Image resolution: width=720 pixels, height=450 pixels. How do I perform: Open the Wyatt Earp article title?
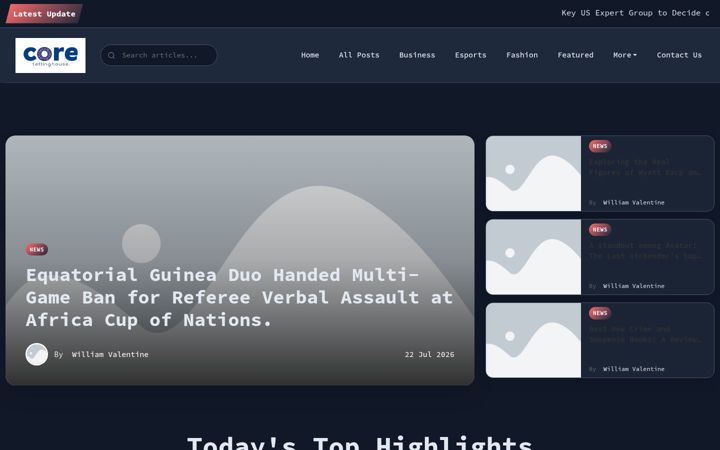pos(646,168)
